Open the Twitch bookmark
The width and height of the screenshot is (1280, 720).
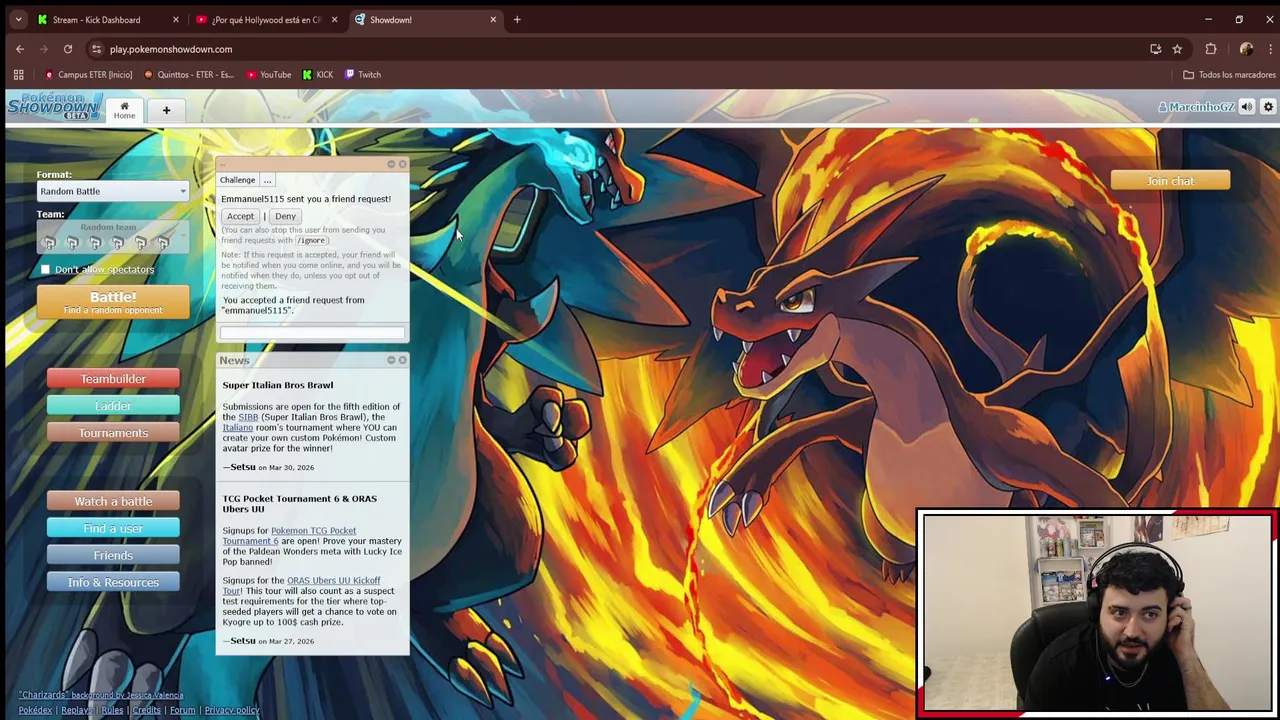[x=362, y=74]
